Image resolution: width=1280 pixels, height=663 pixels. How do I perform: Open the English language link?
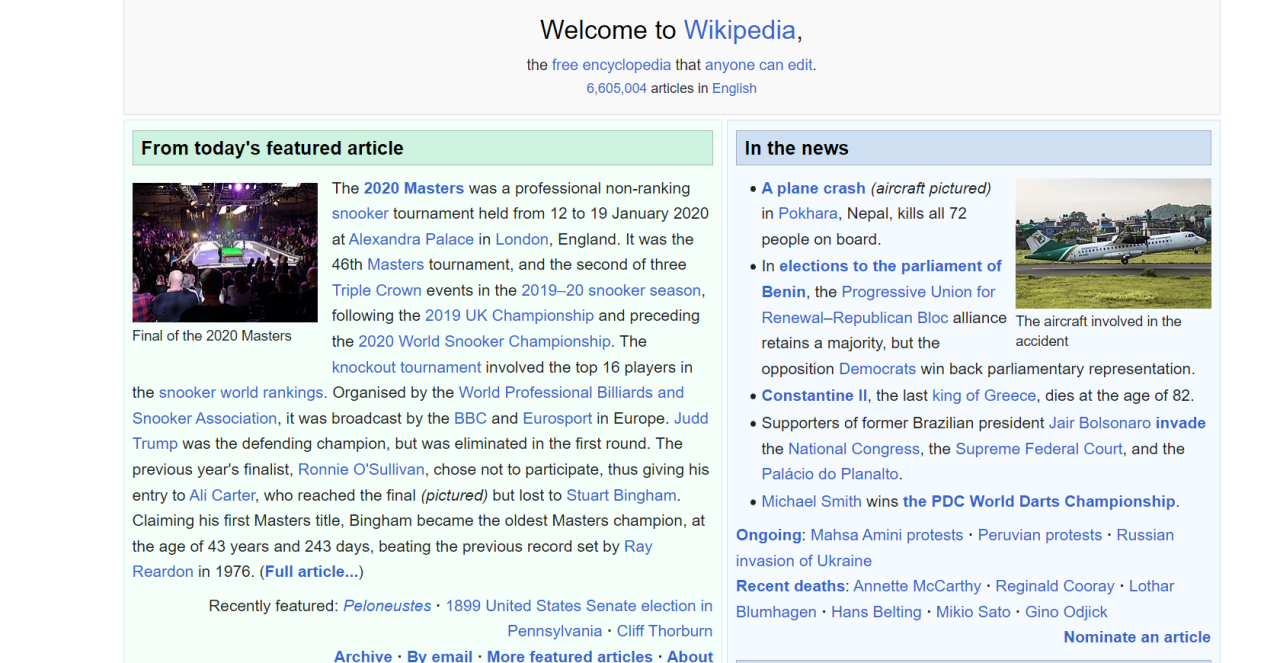coord(734,88)
